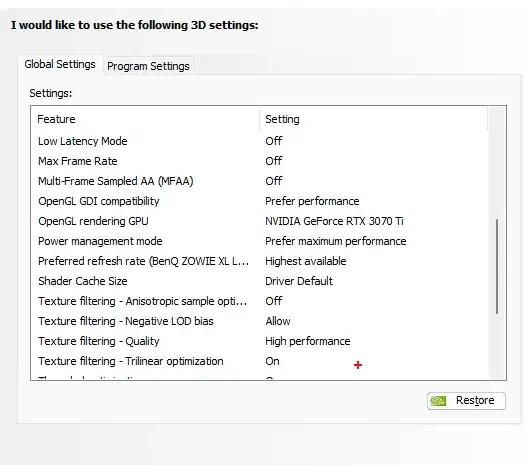
Task: Select Texture filtering Negative LOD bias
Action: point(126,321)
